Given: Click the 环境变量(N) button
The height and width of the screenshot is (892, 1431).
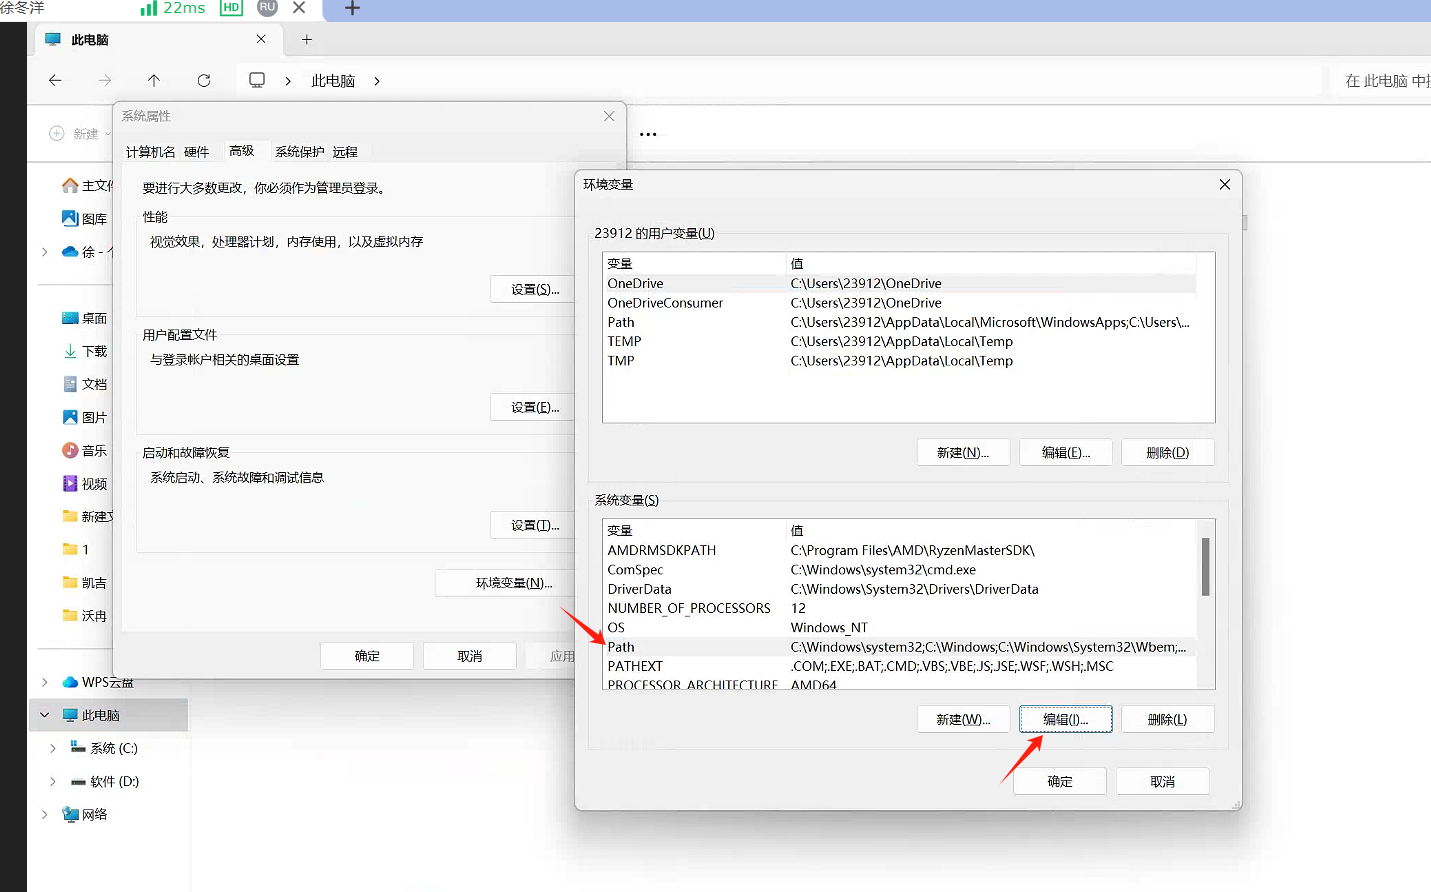Looking at the screenshot, I should tap(507, 583).
